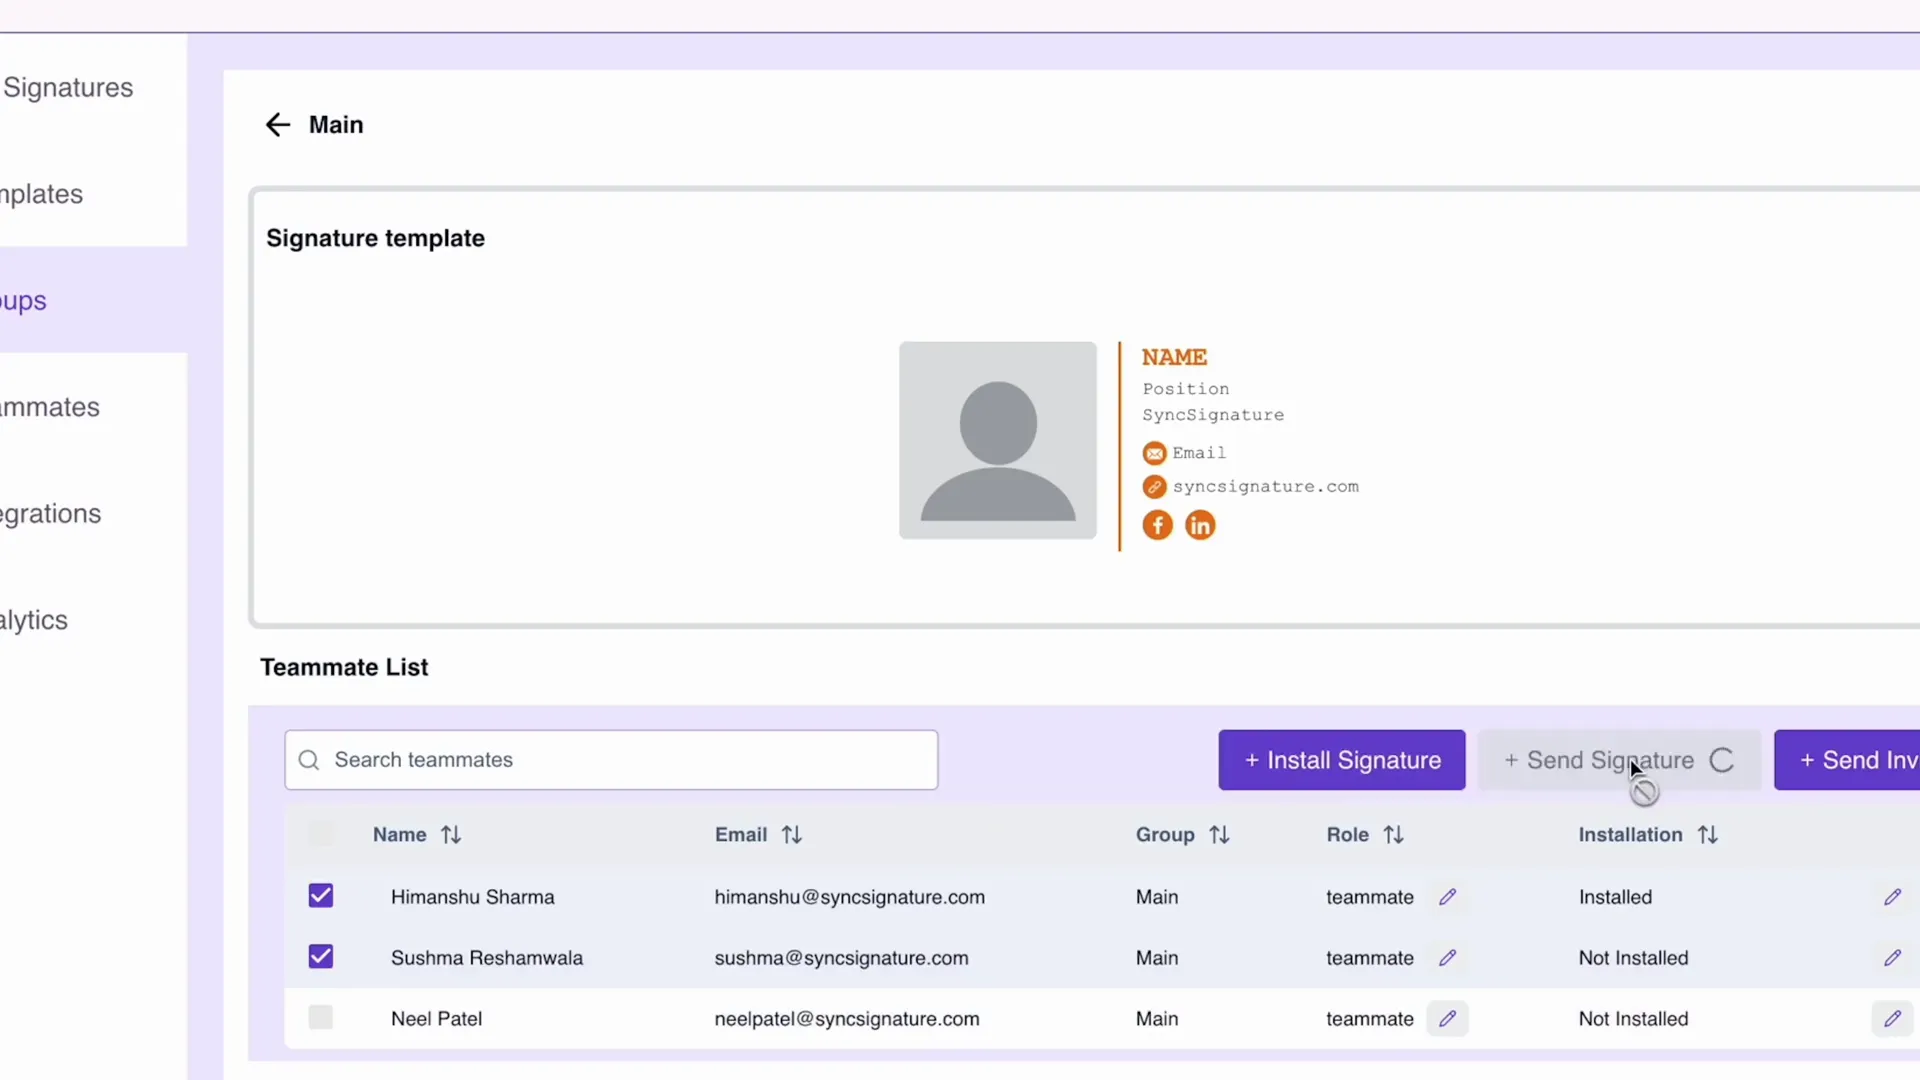Edit role pencil for Neel Patel

pyautogui.click(x=1447, y=1019)
